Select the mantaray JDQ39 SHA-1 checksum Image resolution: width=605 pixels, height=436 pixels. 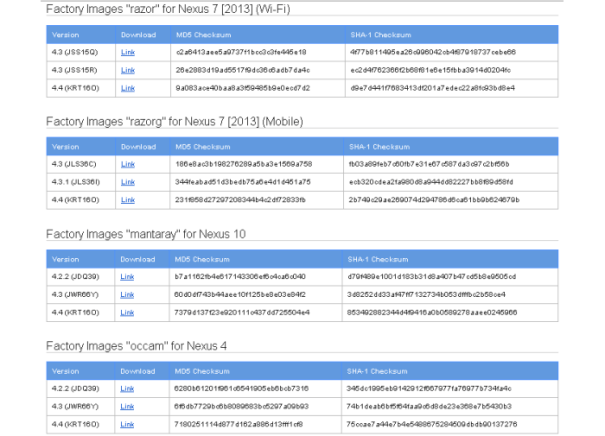tap(431, 277)
